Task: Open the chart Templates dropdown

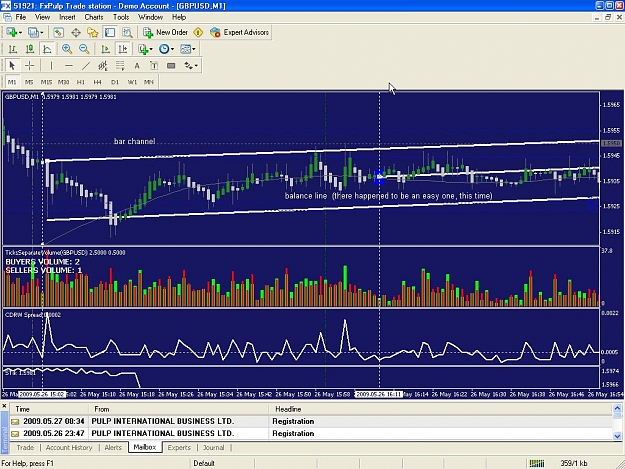Action: click(188, 49)
